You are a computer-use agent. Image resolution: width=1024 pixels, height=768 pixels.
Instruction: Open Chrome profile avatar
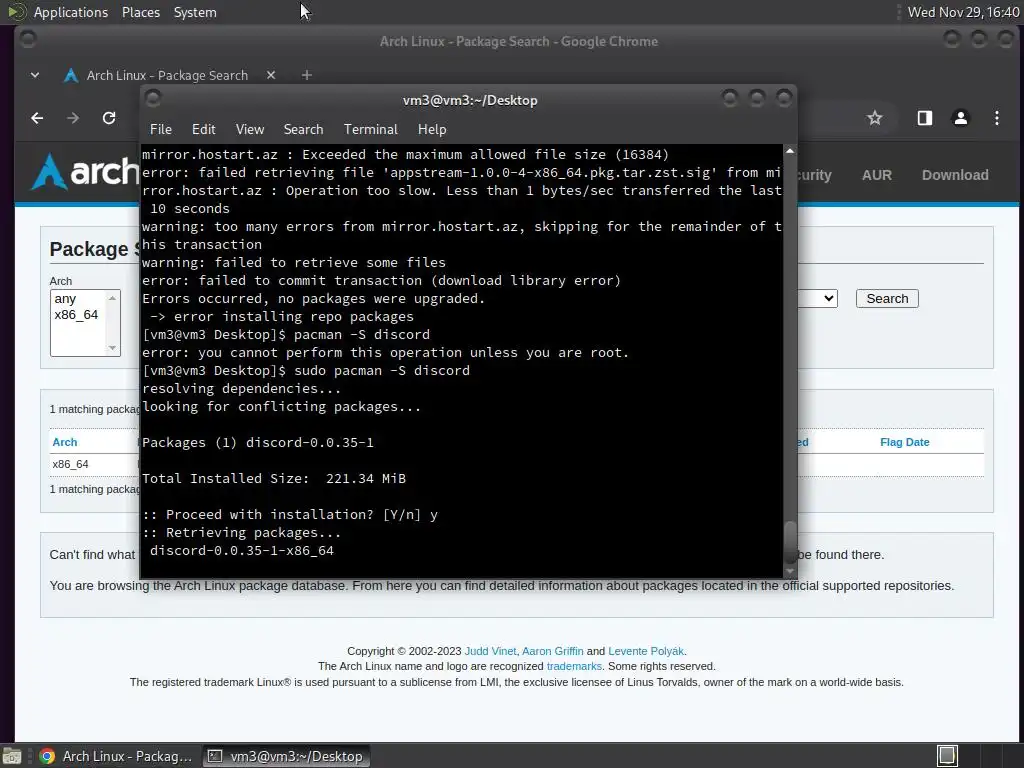click(x=960, y=118)
